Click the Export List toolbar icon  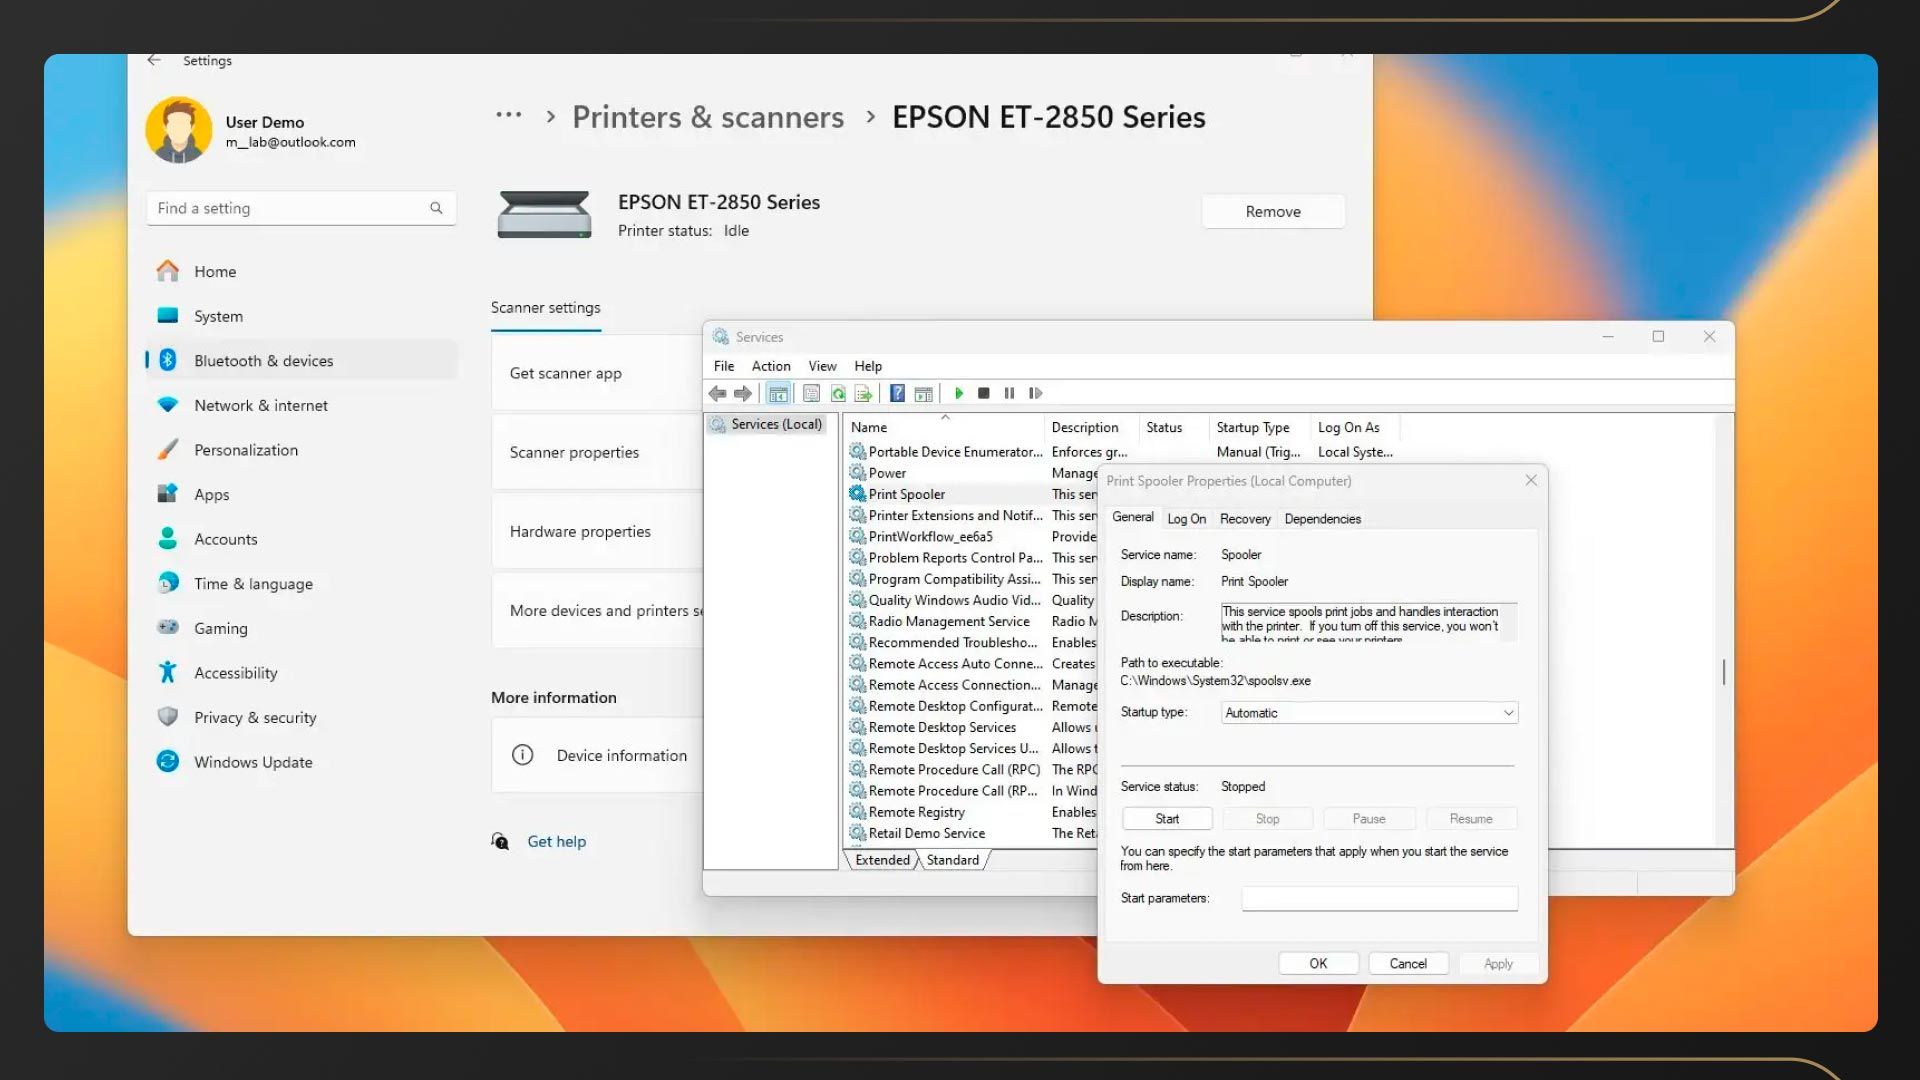click(863, 394)
